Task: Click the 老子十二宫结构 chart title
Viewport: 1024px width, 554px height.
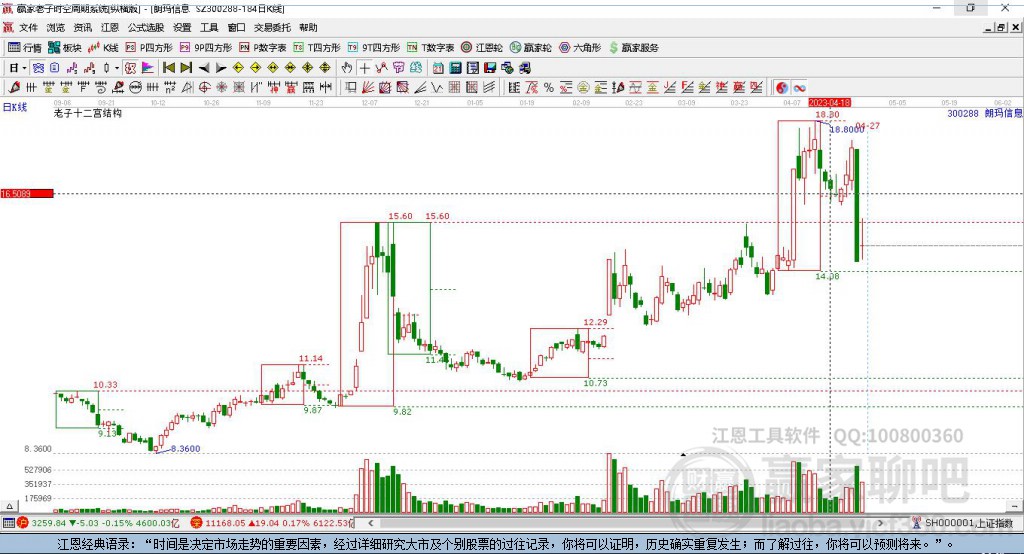Action: (x=88, y=113)
